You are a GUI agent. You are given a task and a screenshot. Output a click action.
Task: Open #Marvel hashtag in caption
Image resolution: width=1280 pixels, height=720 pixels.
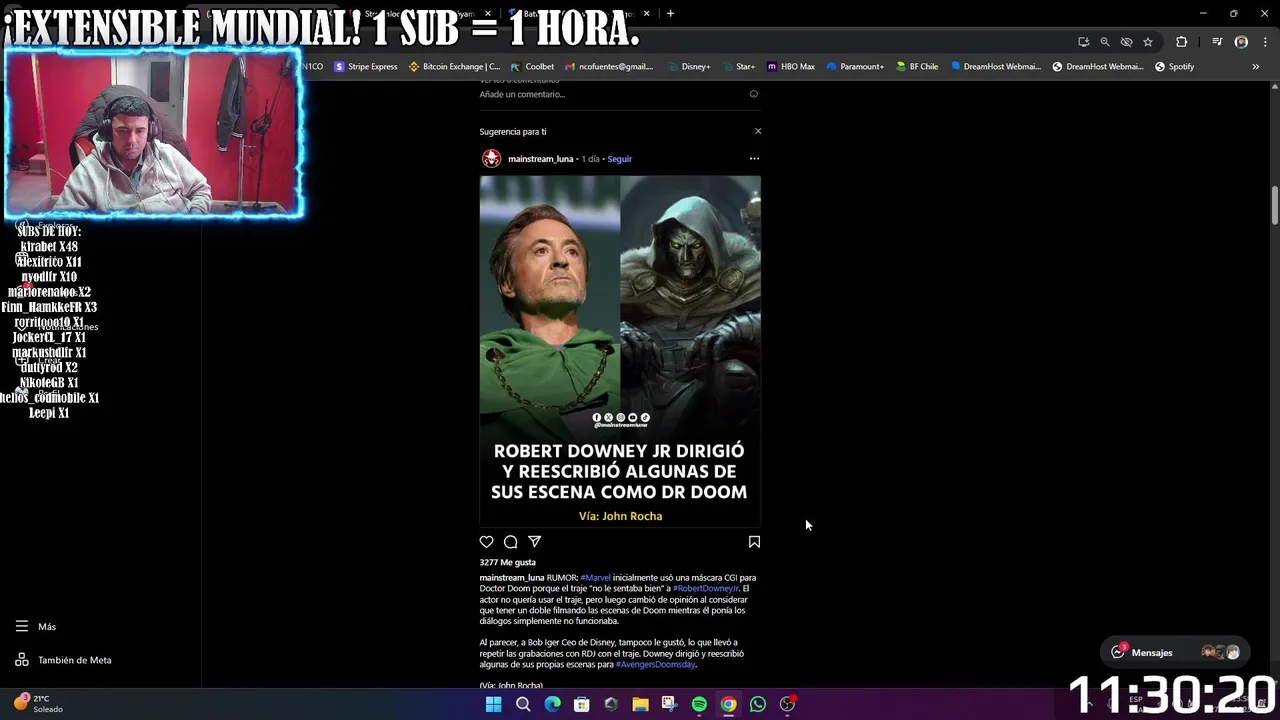[x=595, y=578]
